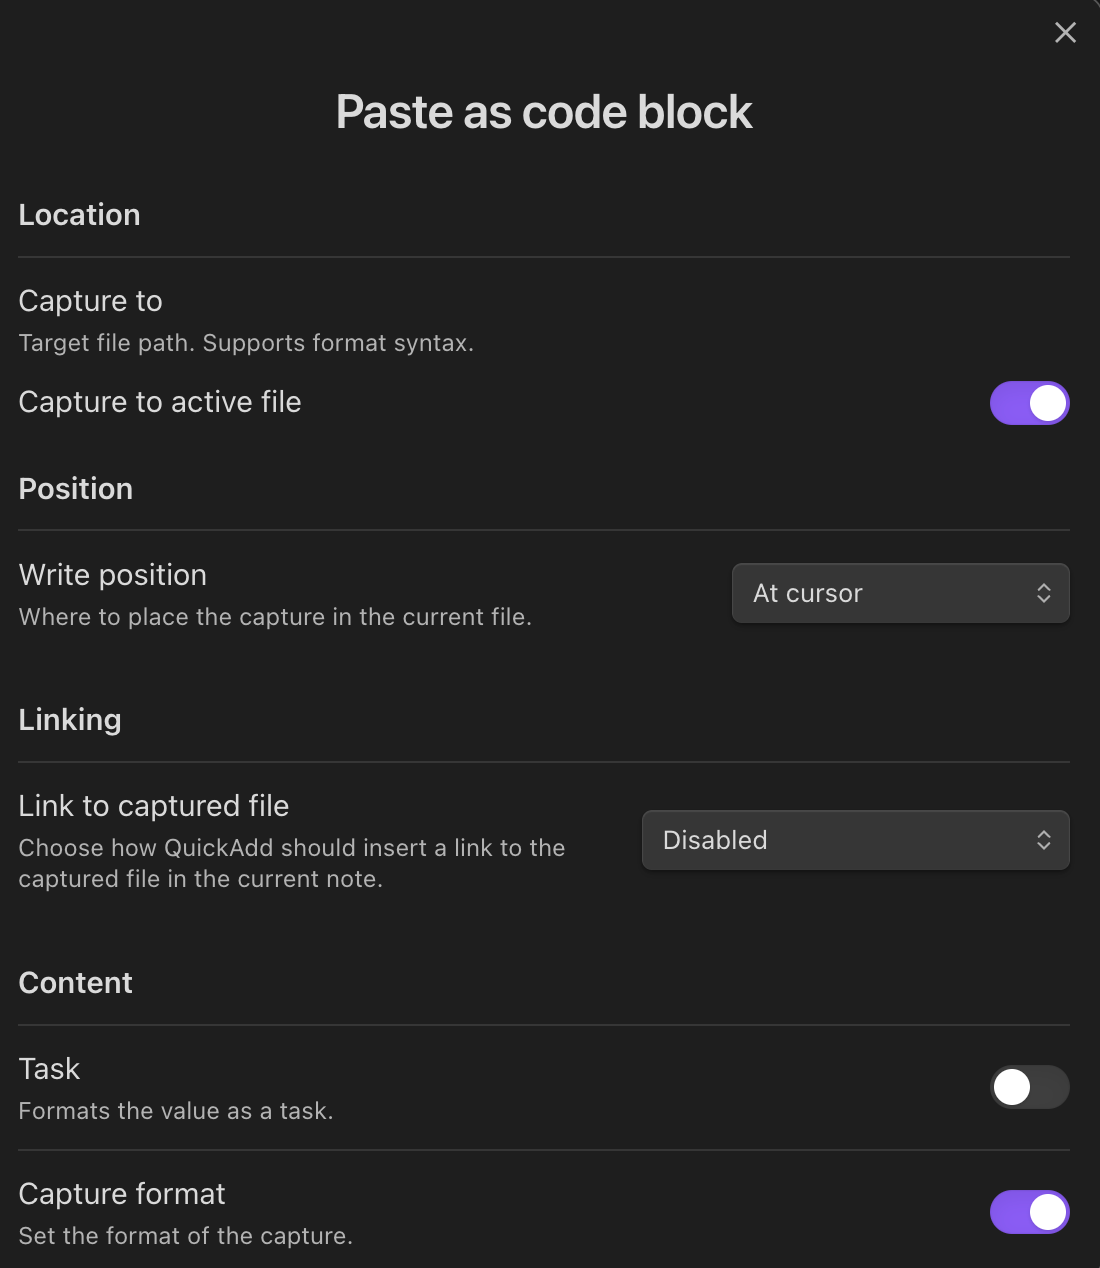Screen dimensions: 1100x1268
Task: Click the 'Capture to' setting label
Action: [x=90, y=301]
